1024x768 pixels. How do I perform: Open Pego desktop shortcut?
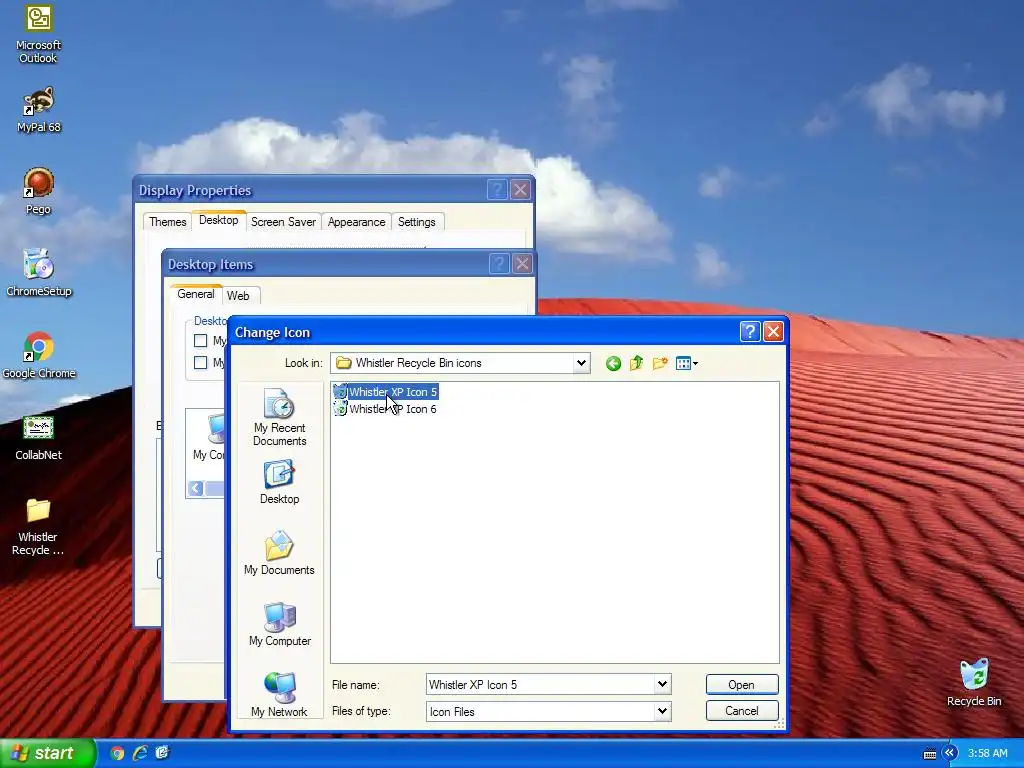(x=39, y=191)
